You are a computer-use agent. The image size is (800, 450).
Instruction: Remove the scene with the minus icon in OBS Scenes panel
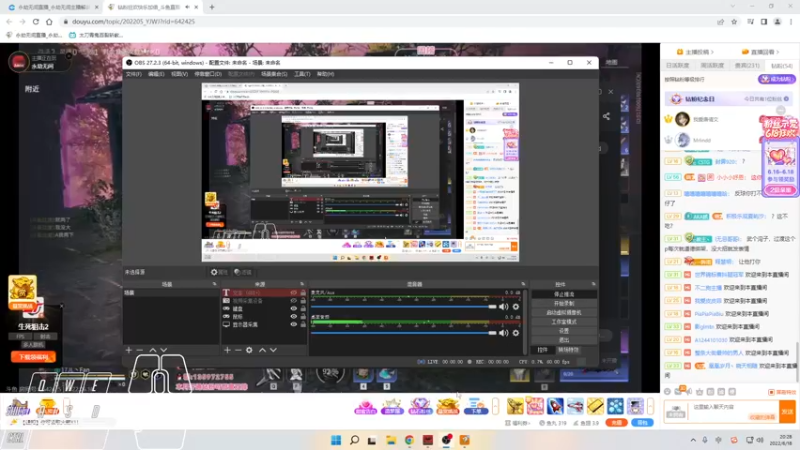click(140, 350)
